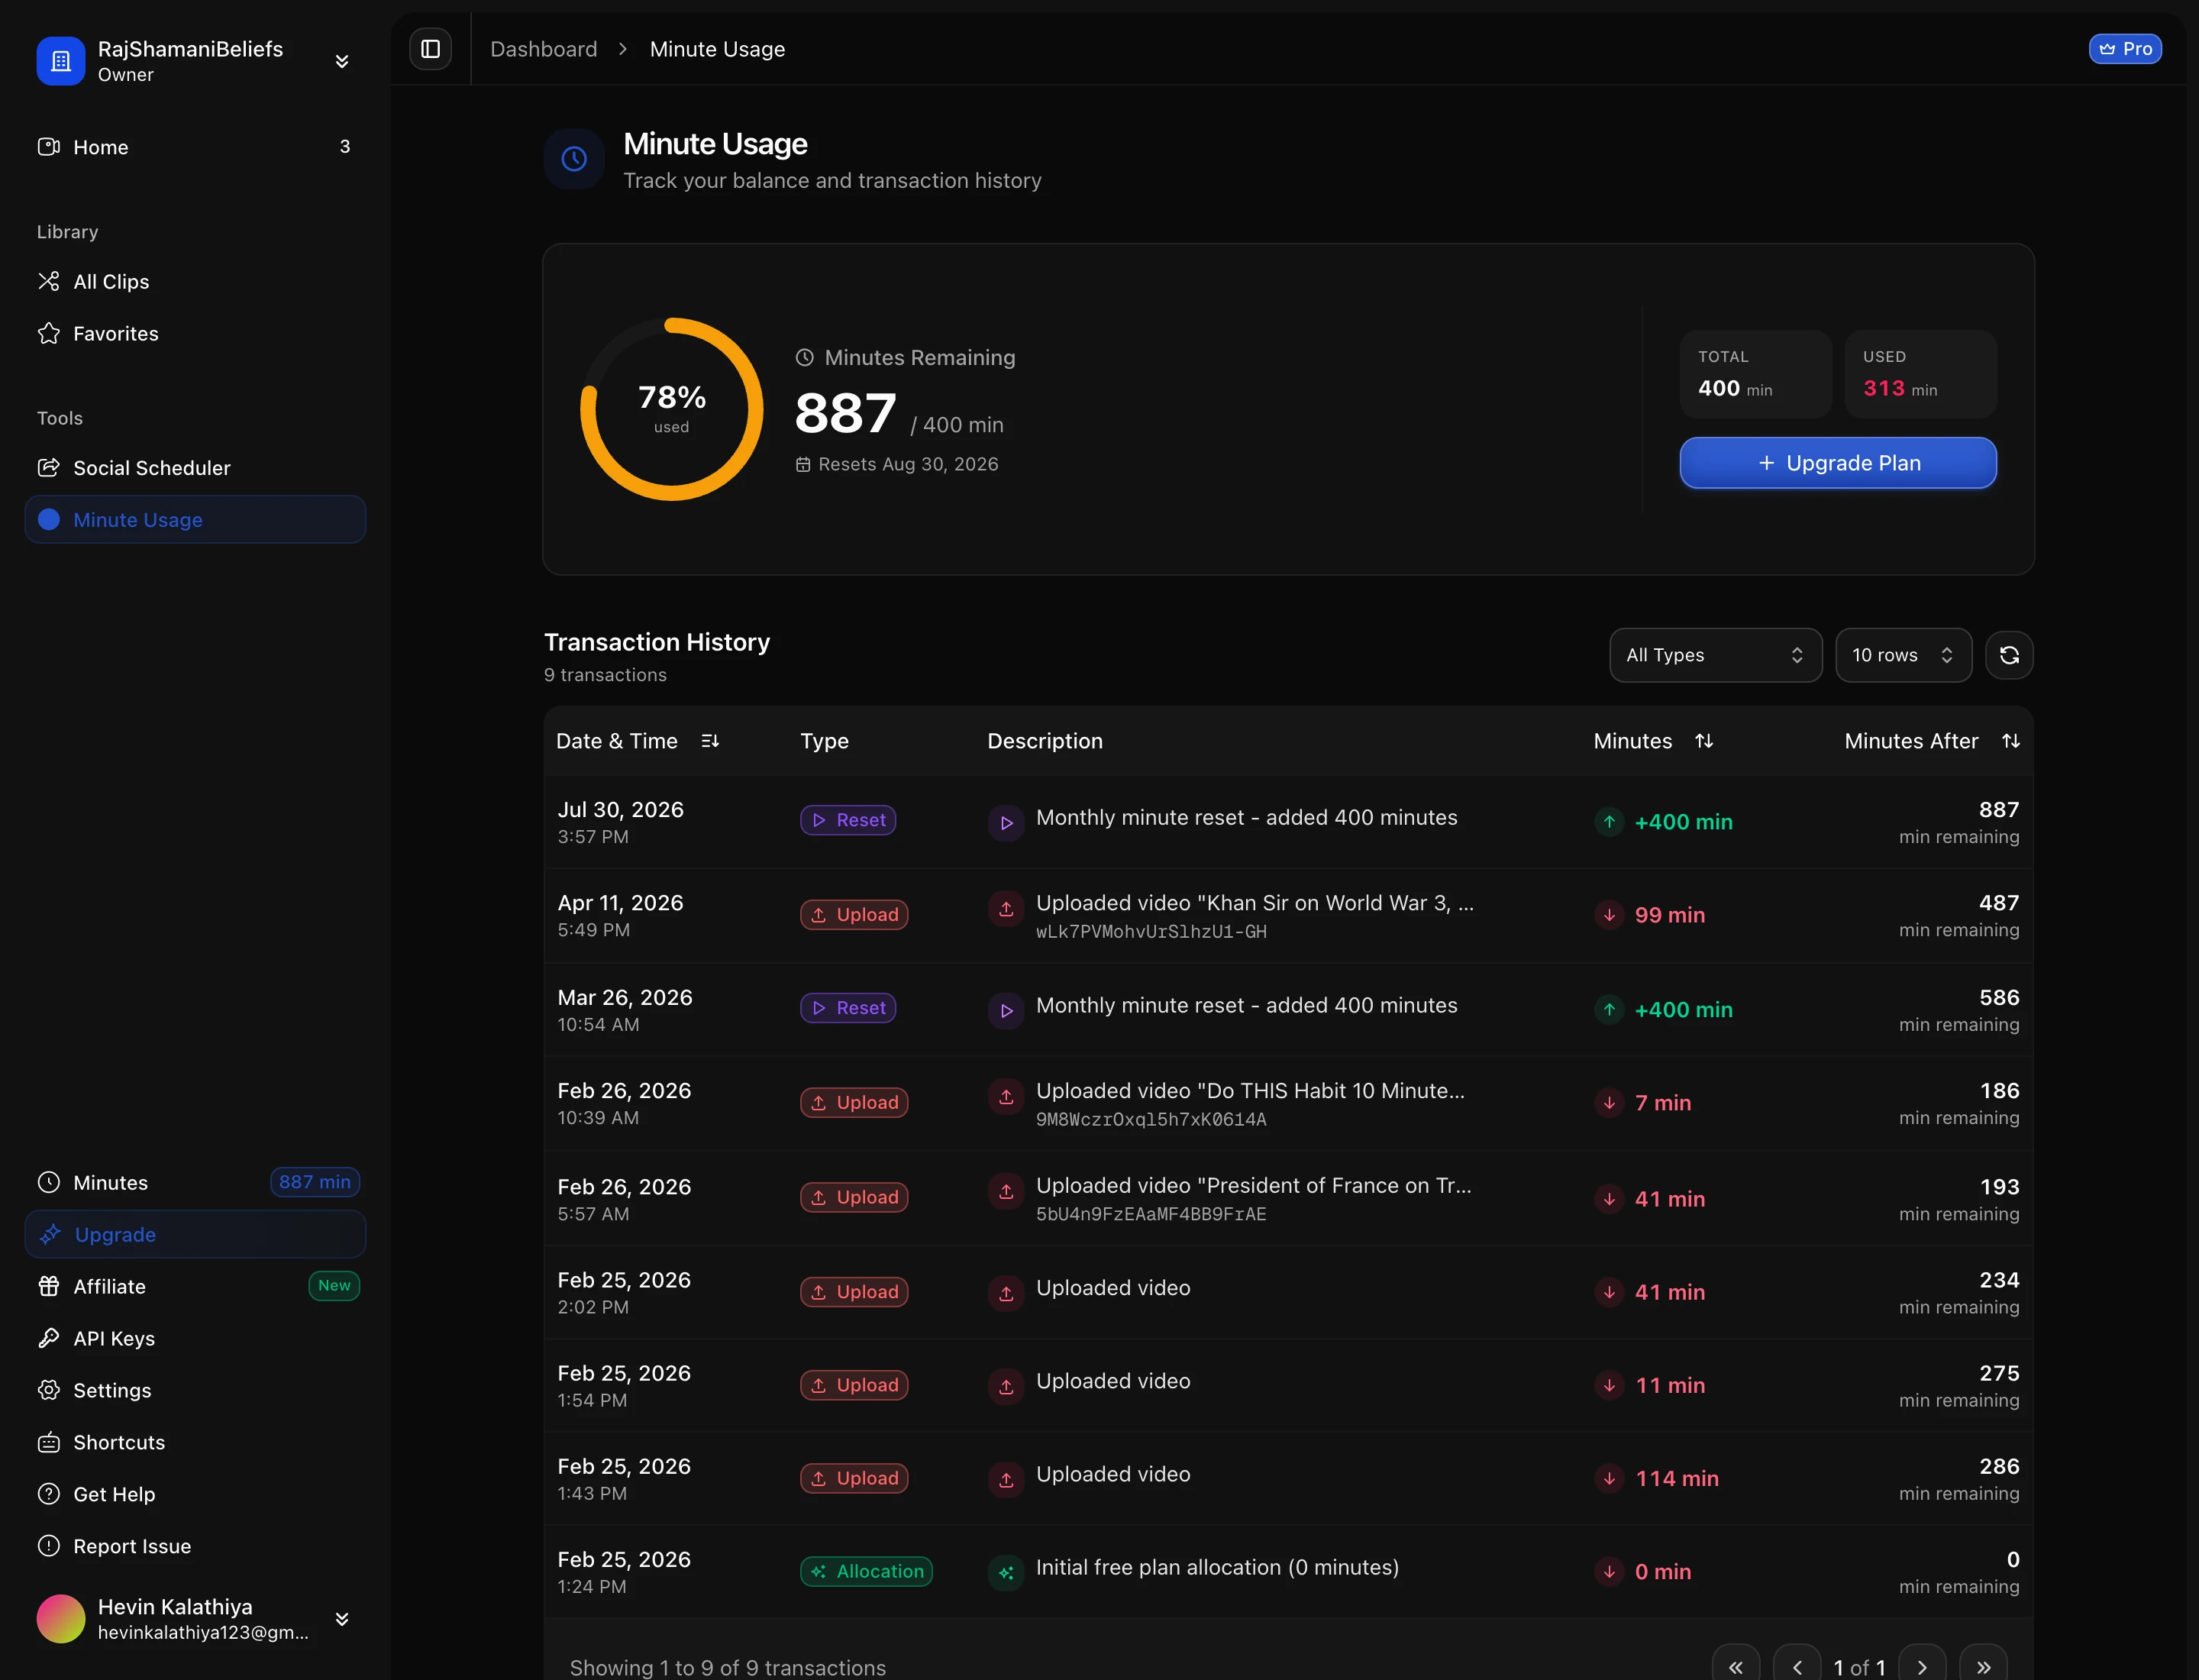Open the All Types filter dropdown
2199x1680 pixels.
pyautogui.click(x=1716, y=655)
